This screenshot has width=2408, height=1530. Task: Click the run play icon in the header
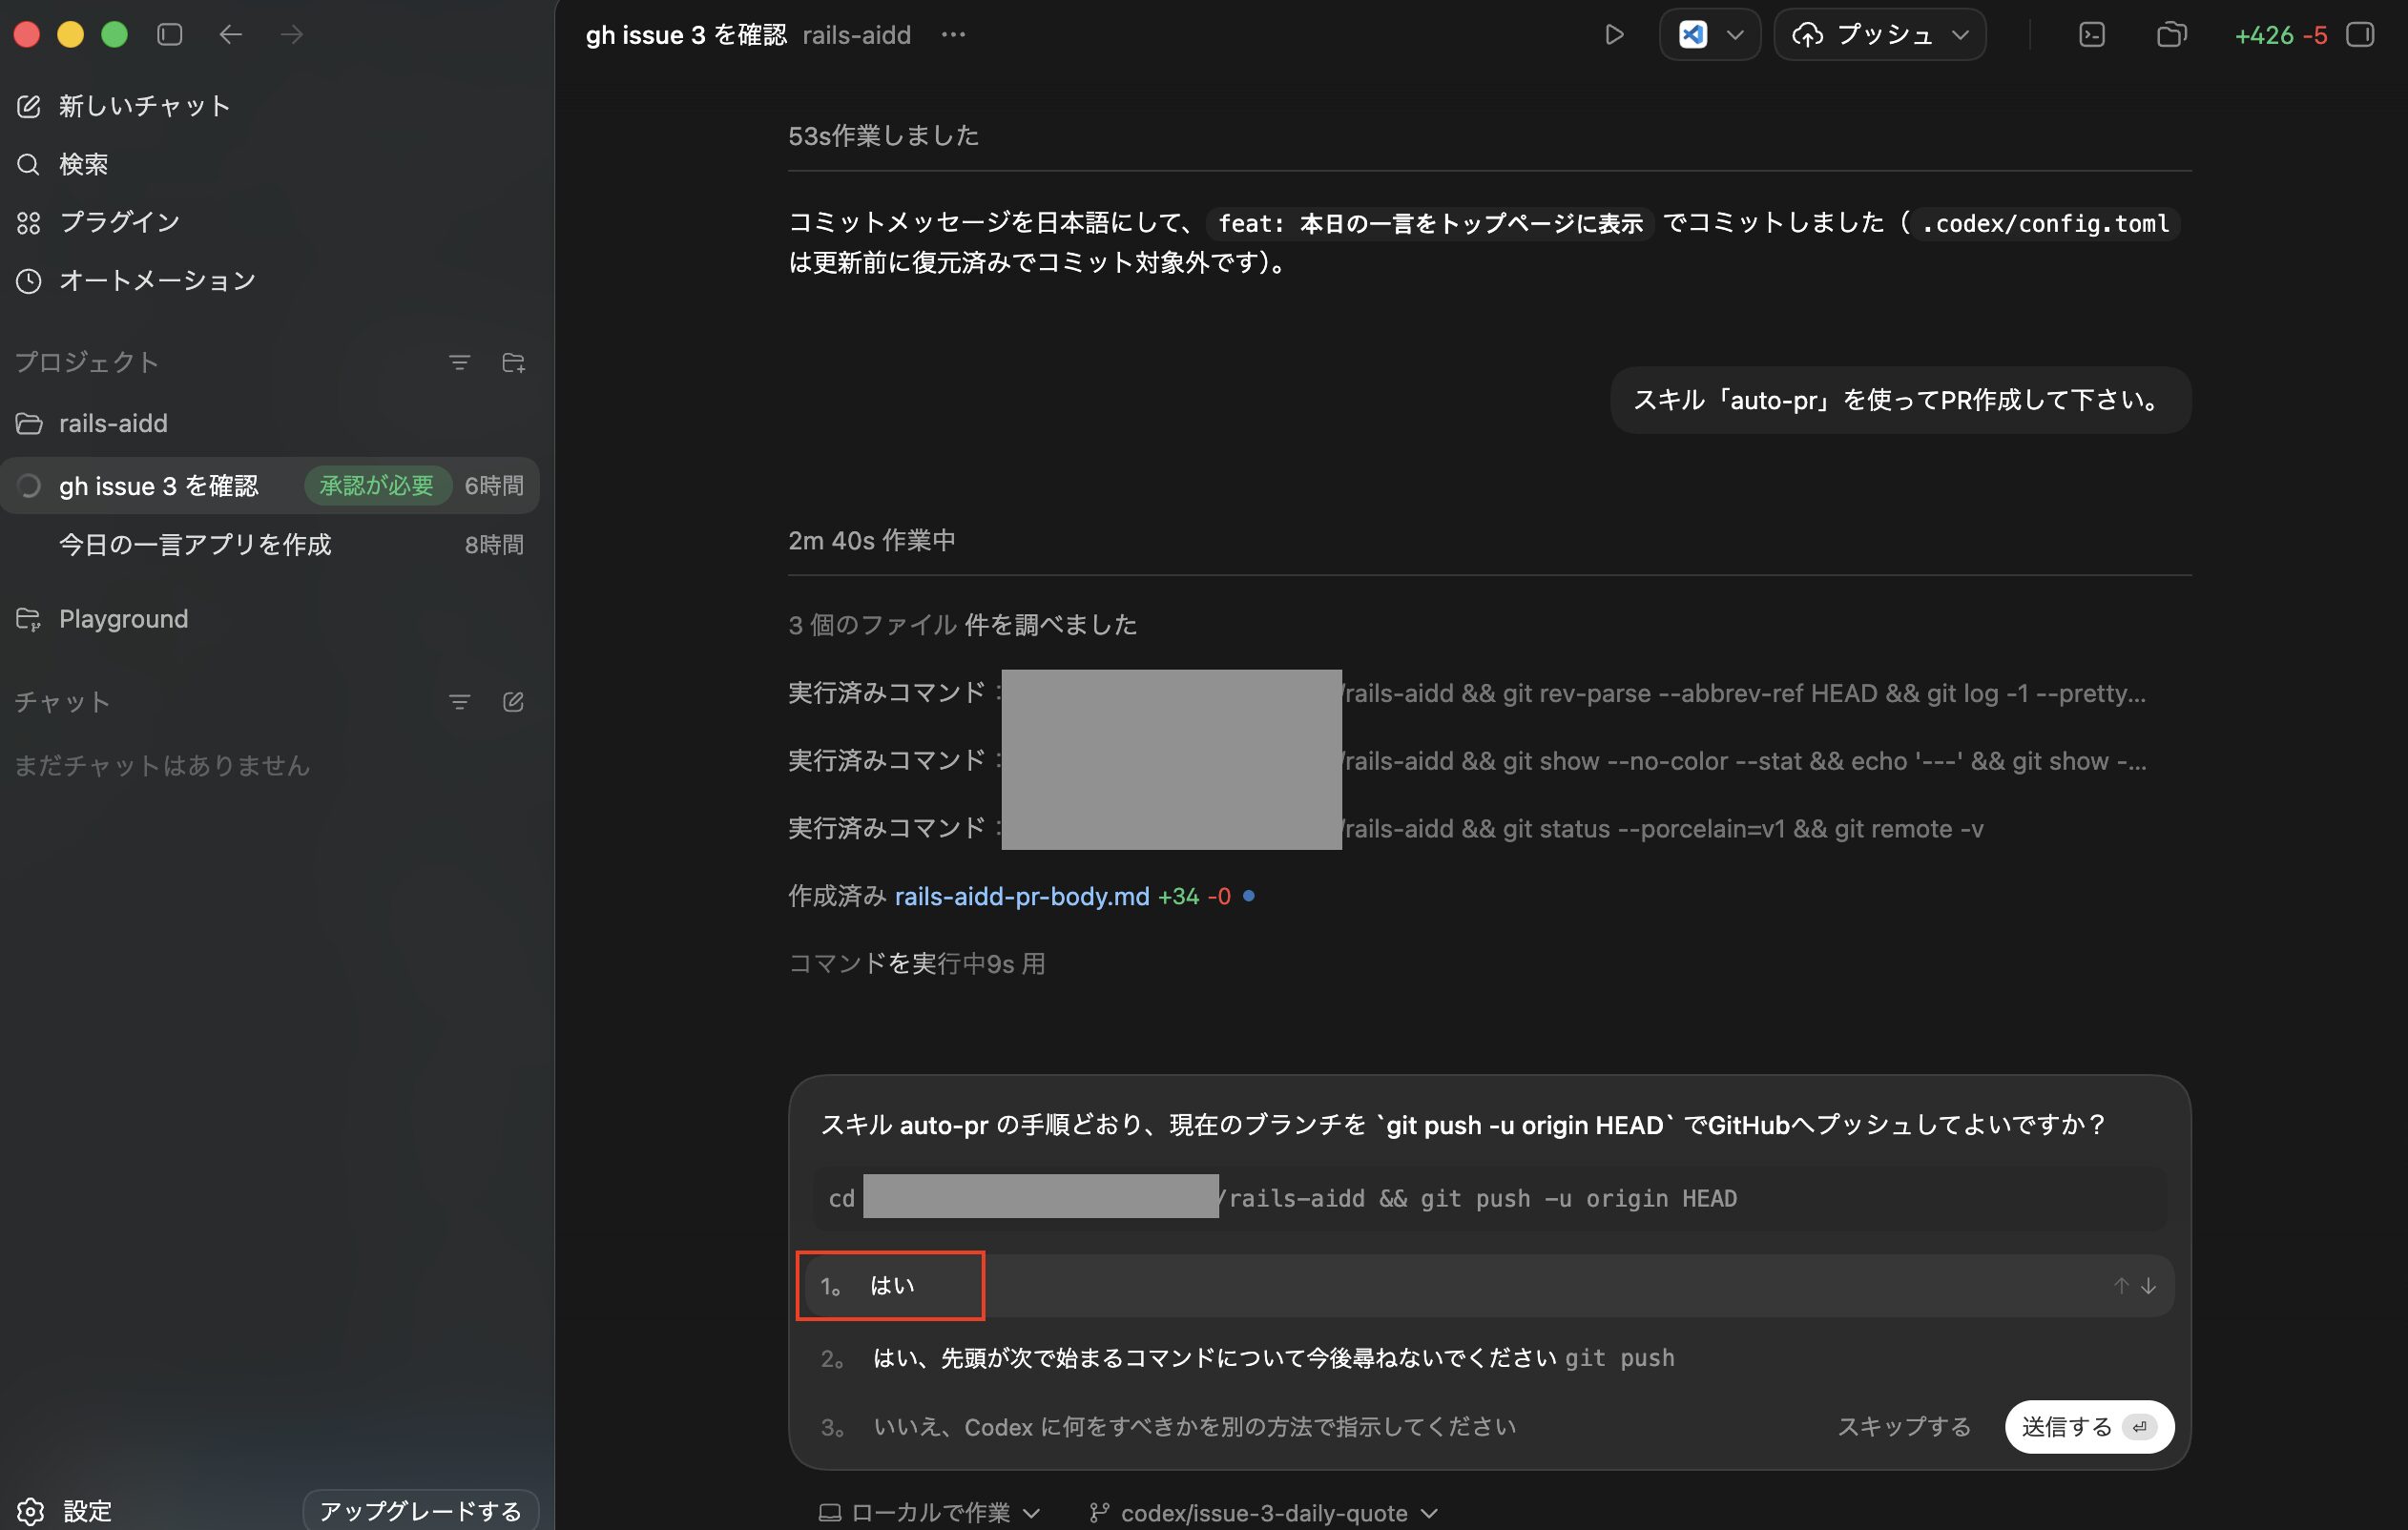[1613, 35]
